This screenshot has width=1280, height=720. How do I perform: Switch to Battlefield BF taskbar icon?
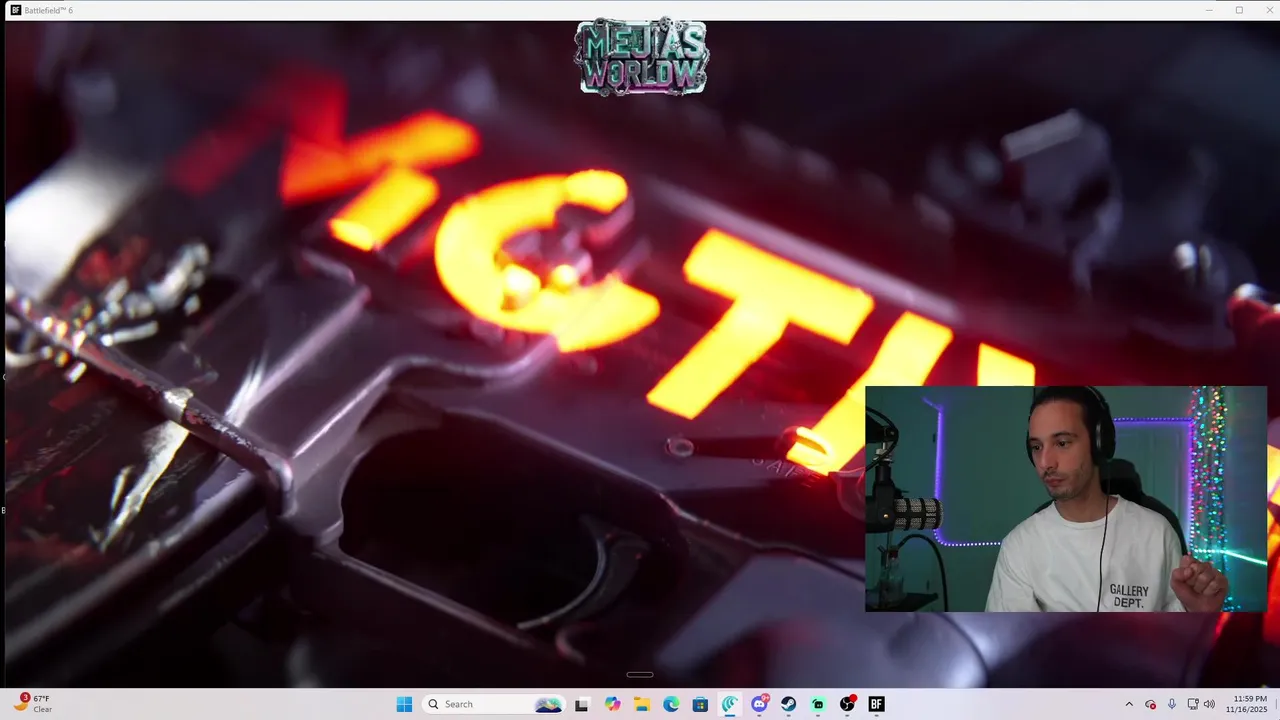click(x=877, y=704)
